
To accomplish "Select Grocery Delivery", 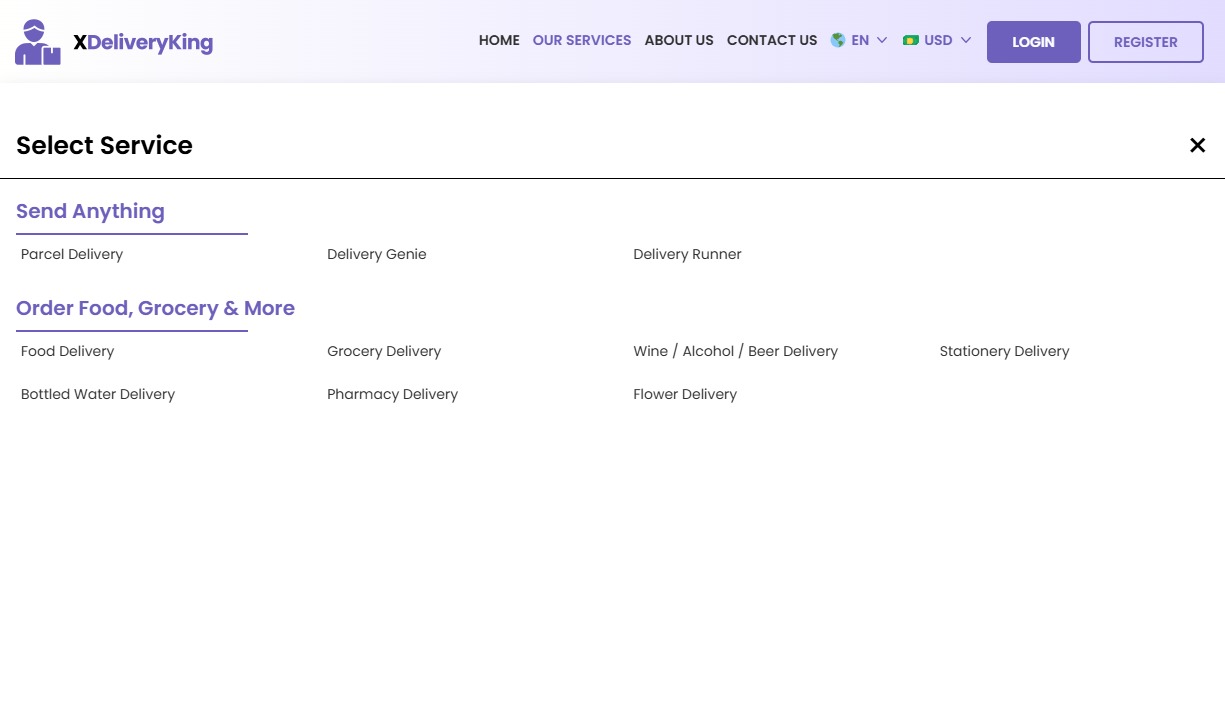I will tap(384, 351).
